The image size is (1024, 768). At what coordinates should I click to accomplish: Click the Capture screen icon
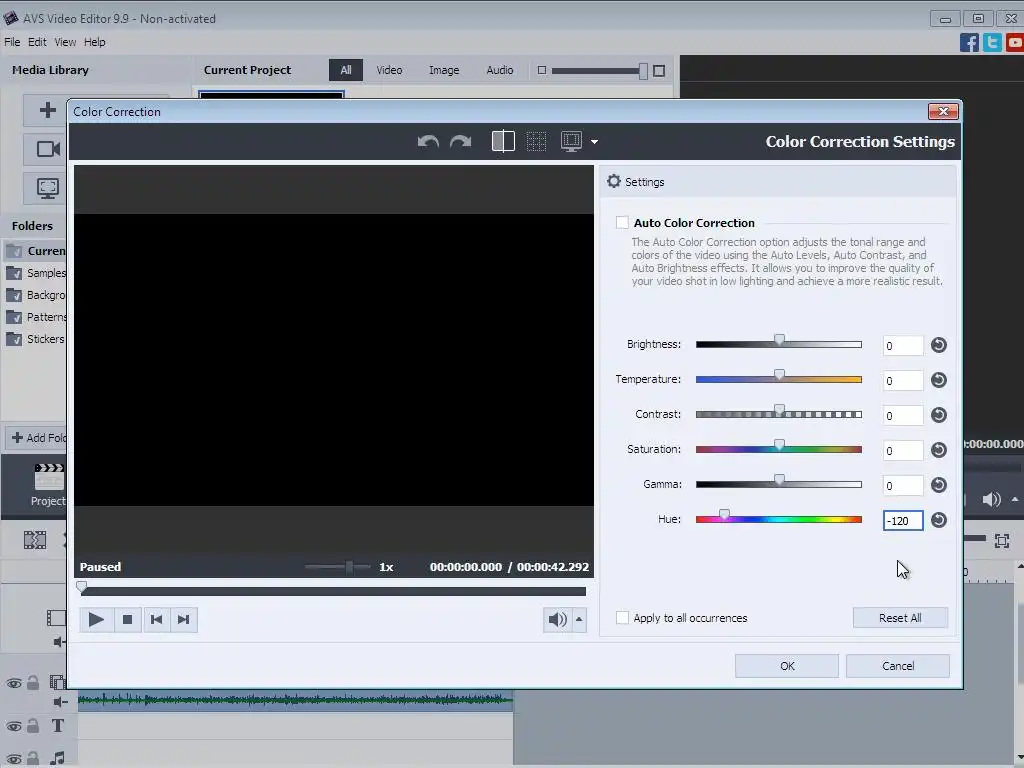47,188
